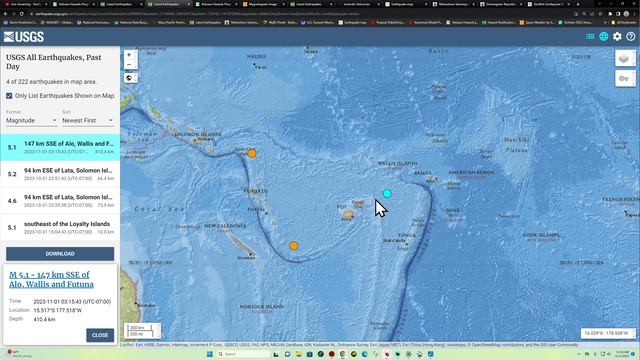Click the orange marker near Solomon Islands
Image resolution: width=640 pixels, height=360 pixels.
252,153
